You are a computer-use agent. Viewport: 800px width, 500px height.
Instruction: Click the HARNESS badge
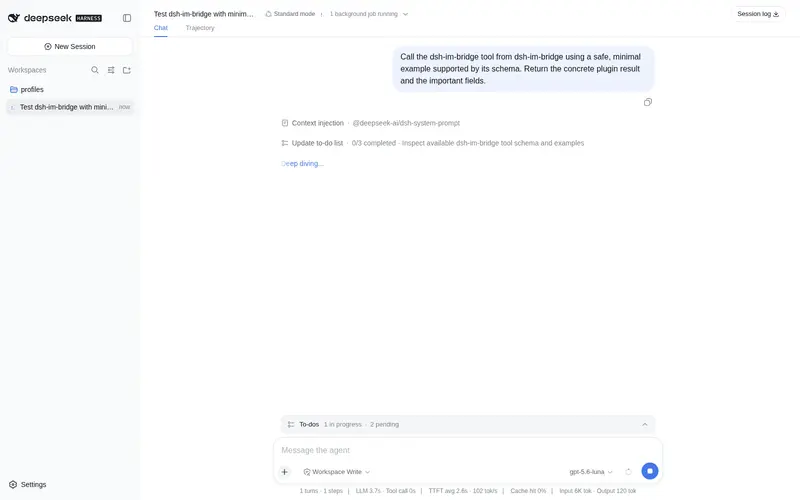click(x=89, y=18)
